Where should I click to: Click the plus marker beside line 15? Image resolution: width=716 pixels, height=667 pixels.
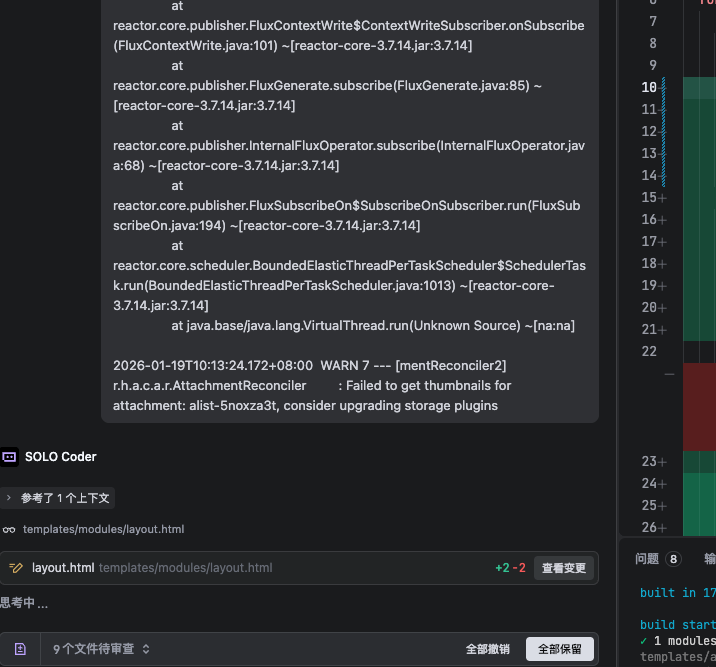tap(662, 198)
